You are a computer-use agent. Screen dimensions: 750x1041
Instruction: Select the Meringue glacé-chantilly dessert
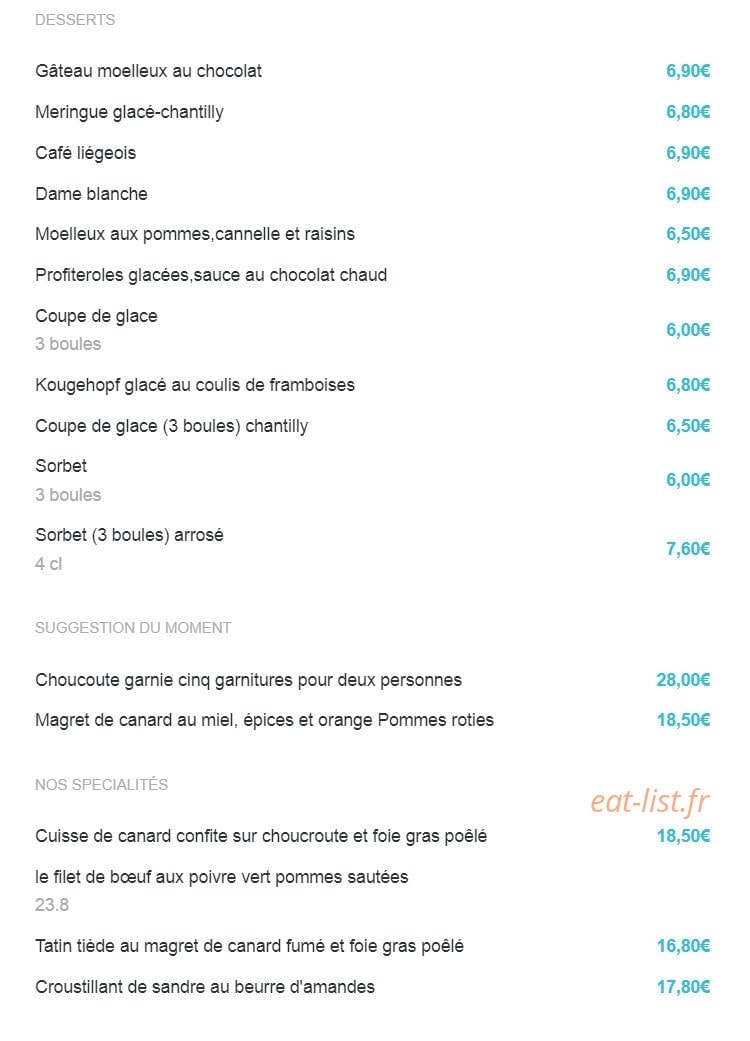(x=129, y=112)
